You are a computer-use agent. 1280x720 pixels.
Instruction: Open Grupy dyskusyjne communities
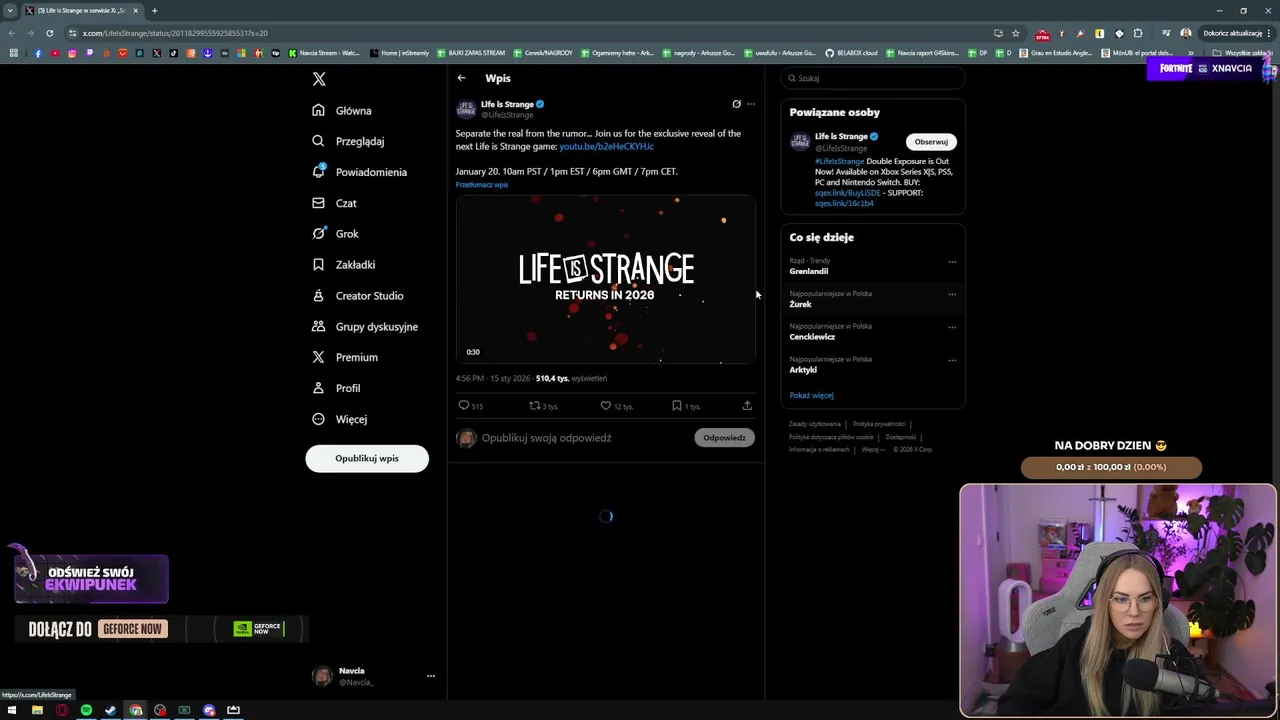tap(365, 327)
